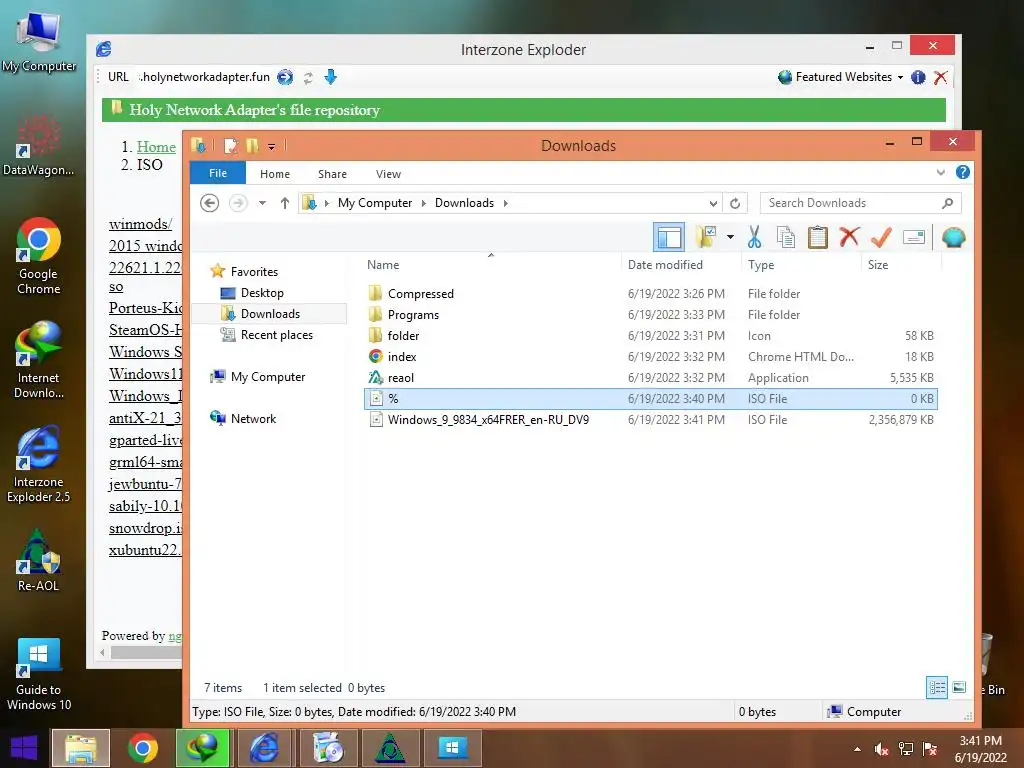This screenshot has height=768, width=1024.
Task: Click the New folder icon in title bar
Action: 252,146
